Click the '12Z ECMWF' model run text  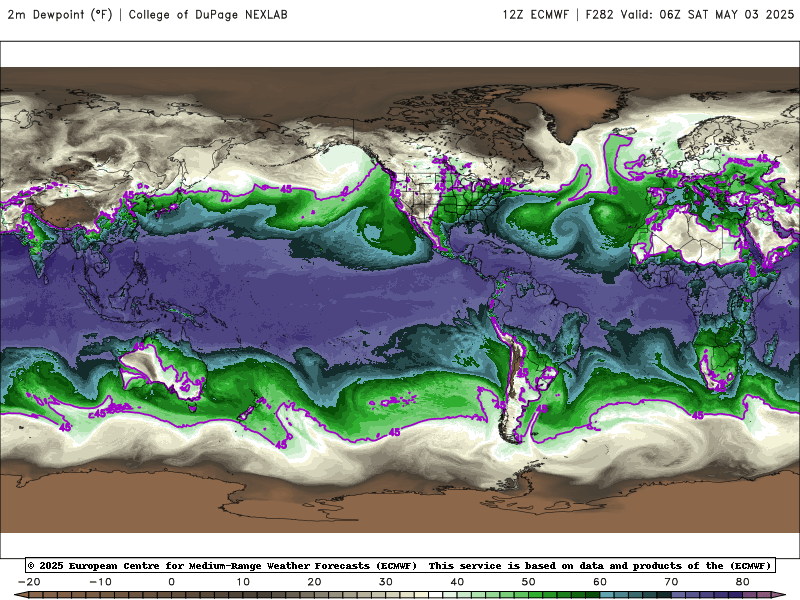click(535, 15)
